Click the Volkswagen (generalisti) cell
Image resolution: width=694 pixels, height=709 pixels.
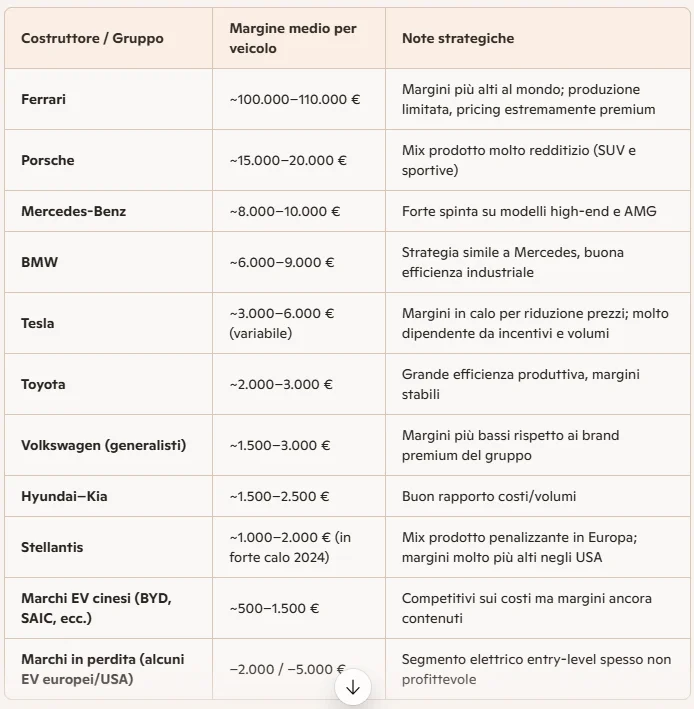[x=109, y=445]
